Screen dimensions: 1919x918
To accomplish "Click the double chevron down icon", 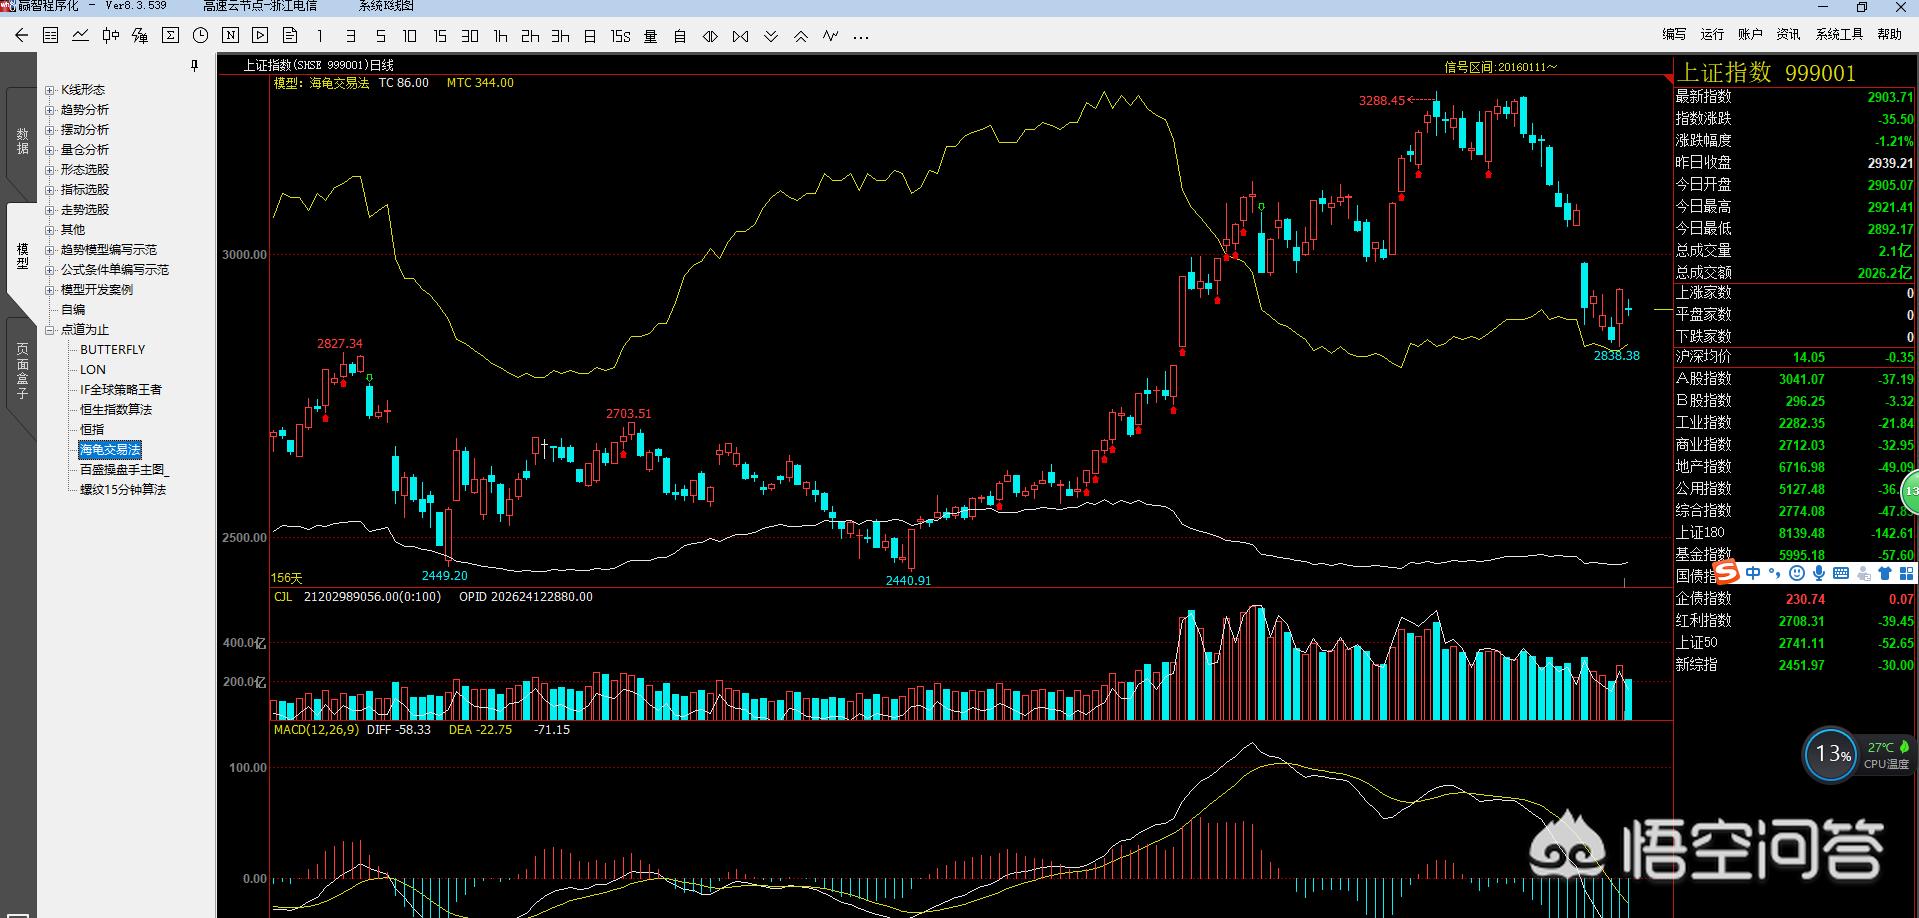I will click(770, 36).
